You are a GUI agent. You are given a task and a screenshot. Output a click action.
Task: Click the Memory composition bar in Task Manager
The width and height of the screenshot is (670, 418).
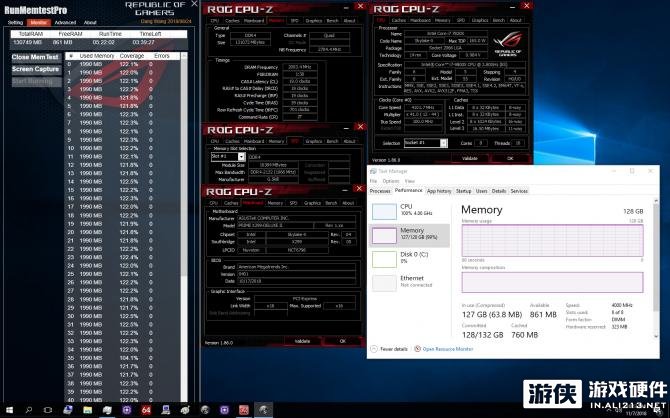coord(552,282)
